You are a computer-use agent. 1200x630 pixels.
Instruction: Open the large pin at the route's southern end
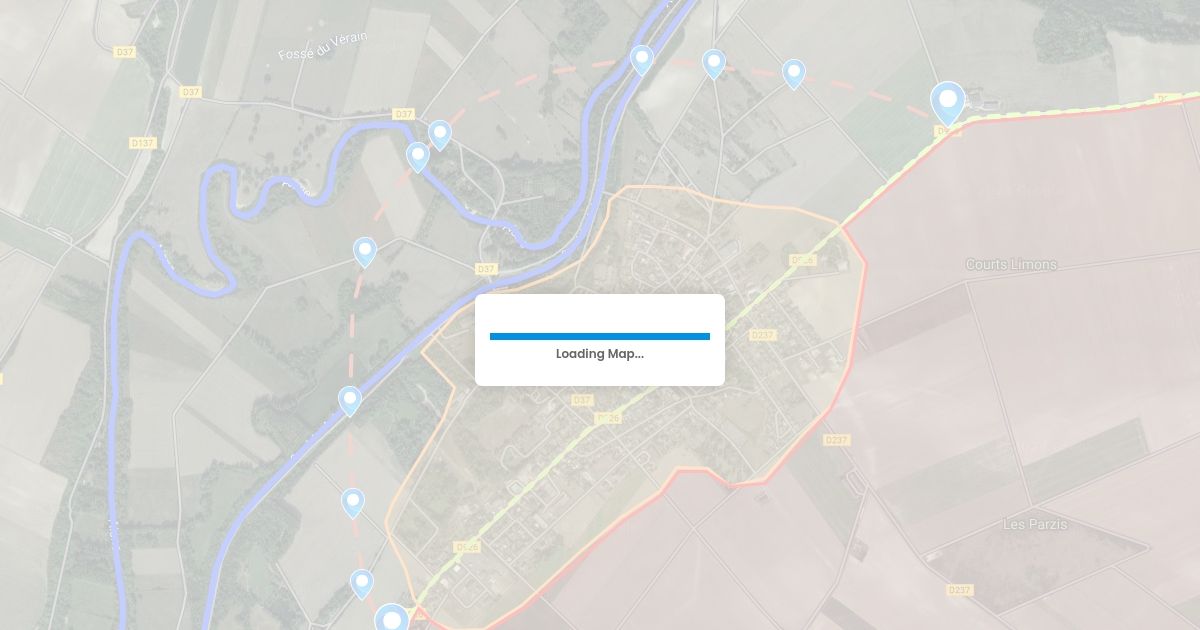392,618
